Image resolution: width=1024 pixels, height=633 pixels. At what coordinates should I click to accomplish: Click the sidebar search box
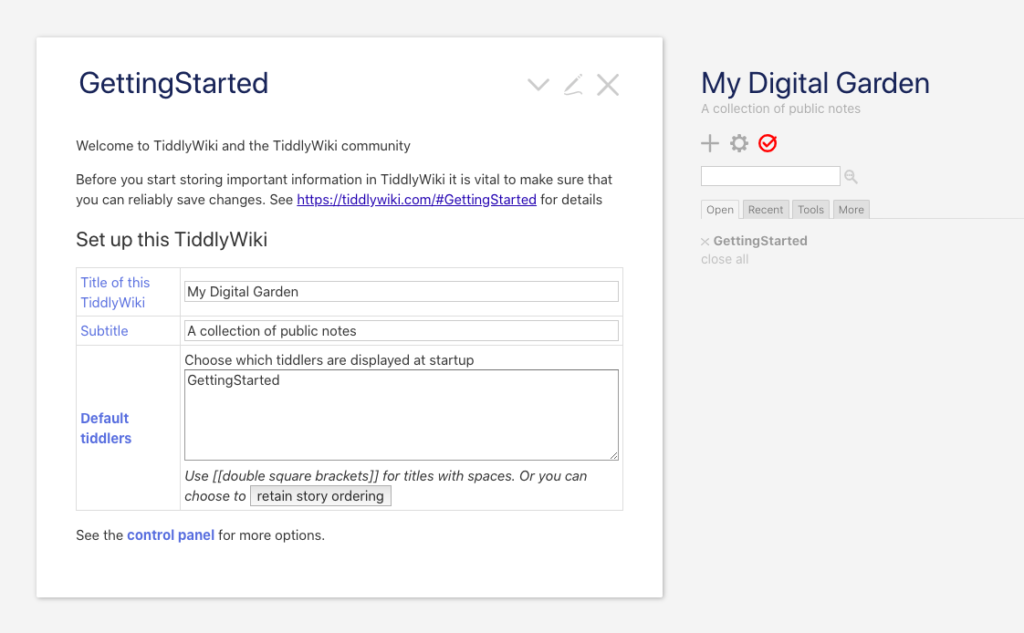(x=770, y=177)
